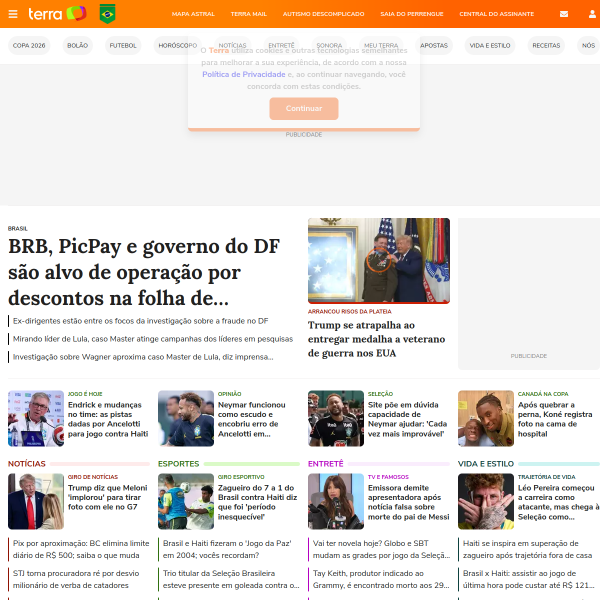
Task: Open Neymar funcionou como escudo article
Action: point(251,419)
